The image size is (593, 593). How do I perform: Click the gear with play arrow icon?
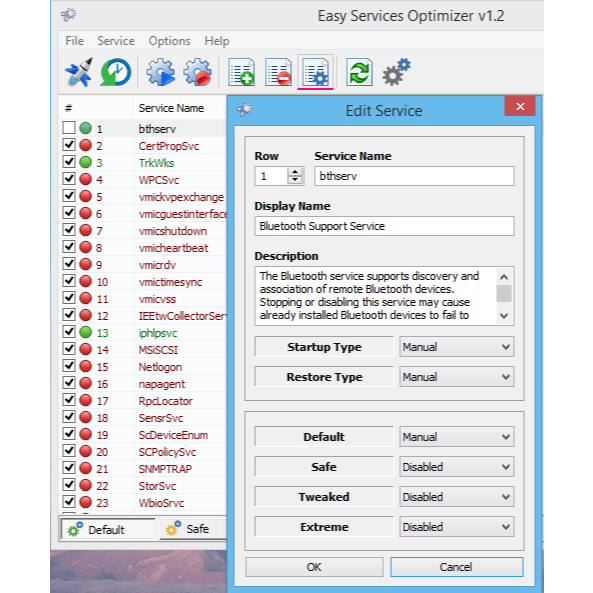coord(161,72)
